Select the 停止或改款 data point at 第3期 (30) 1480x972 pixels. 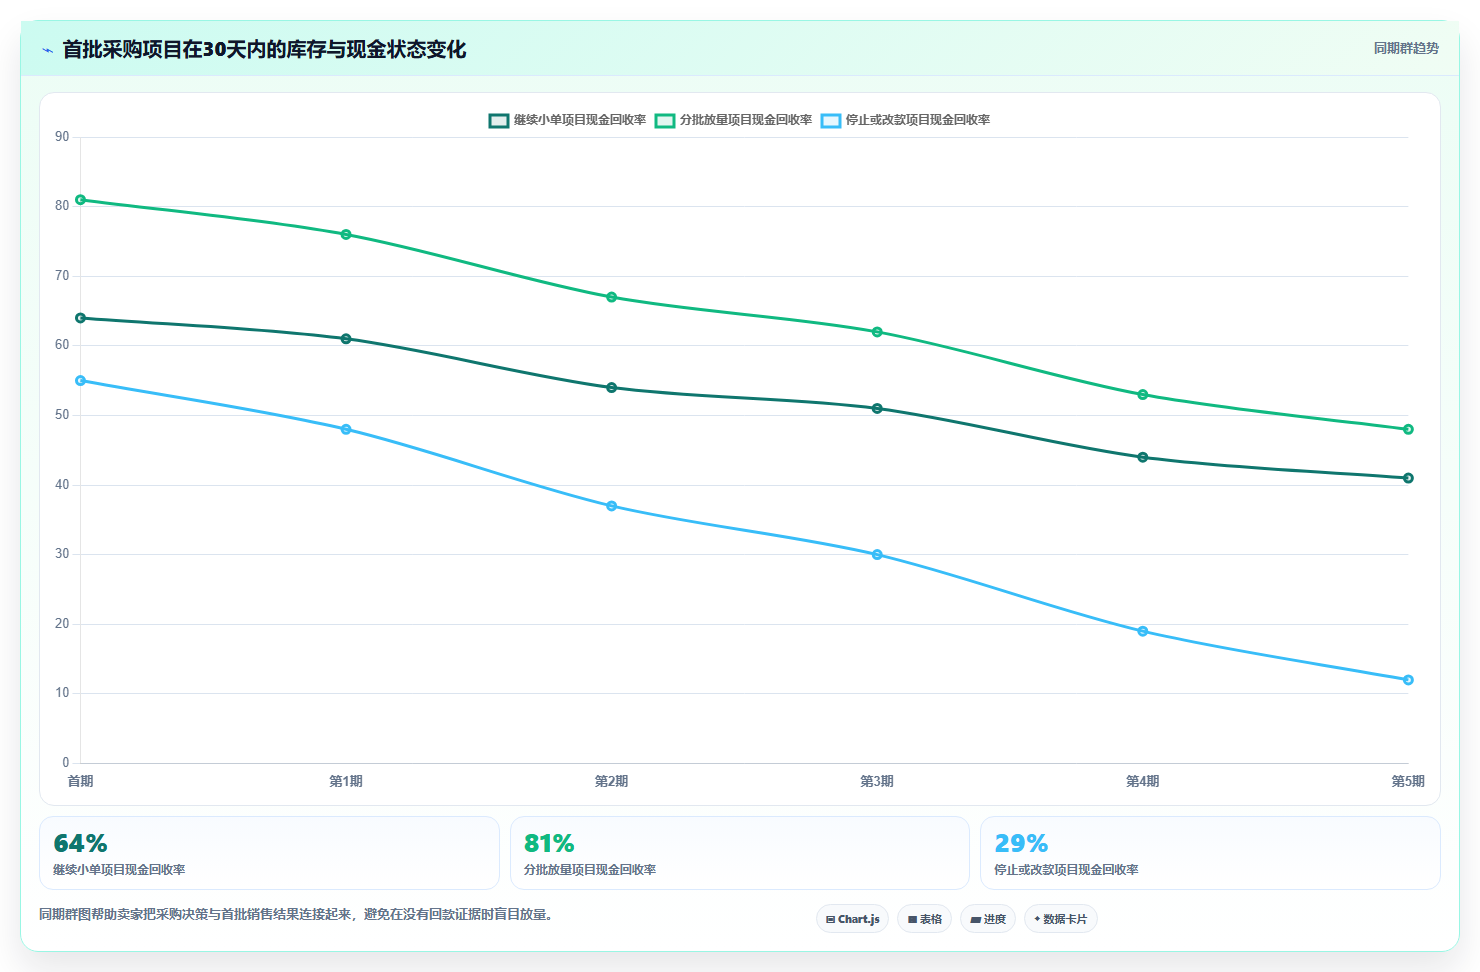click(877, 554)
